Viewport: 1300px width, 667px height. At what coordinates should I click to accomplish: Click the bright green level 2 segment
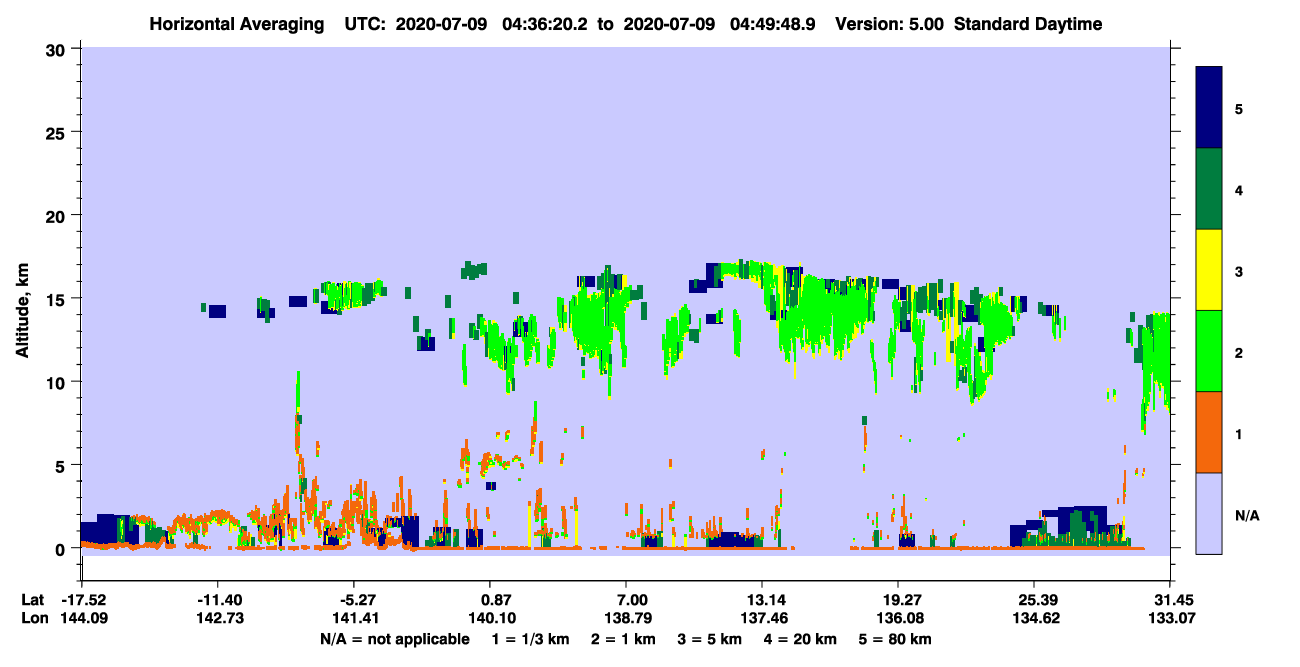coord(1210,351)
